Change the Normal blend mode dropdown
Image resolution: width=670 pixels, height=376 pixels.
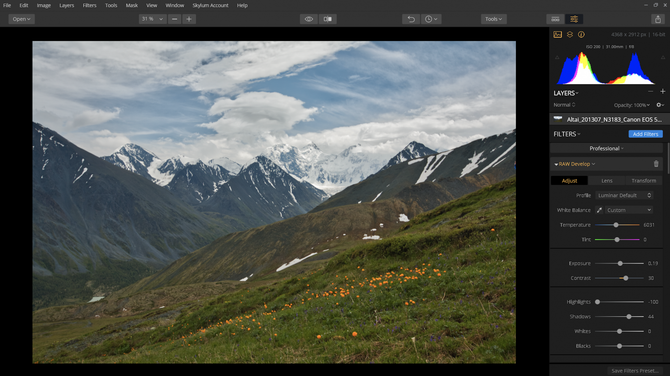pos(564,105)
